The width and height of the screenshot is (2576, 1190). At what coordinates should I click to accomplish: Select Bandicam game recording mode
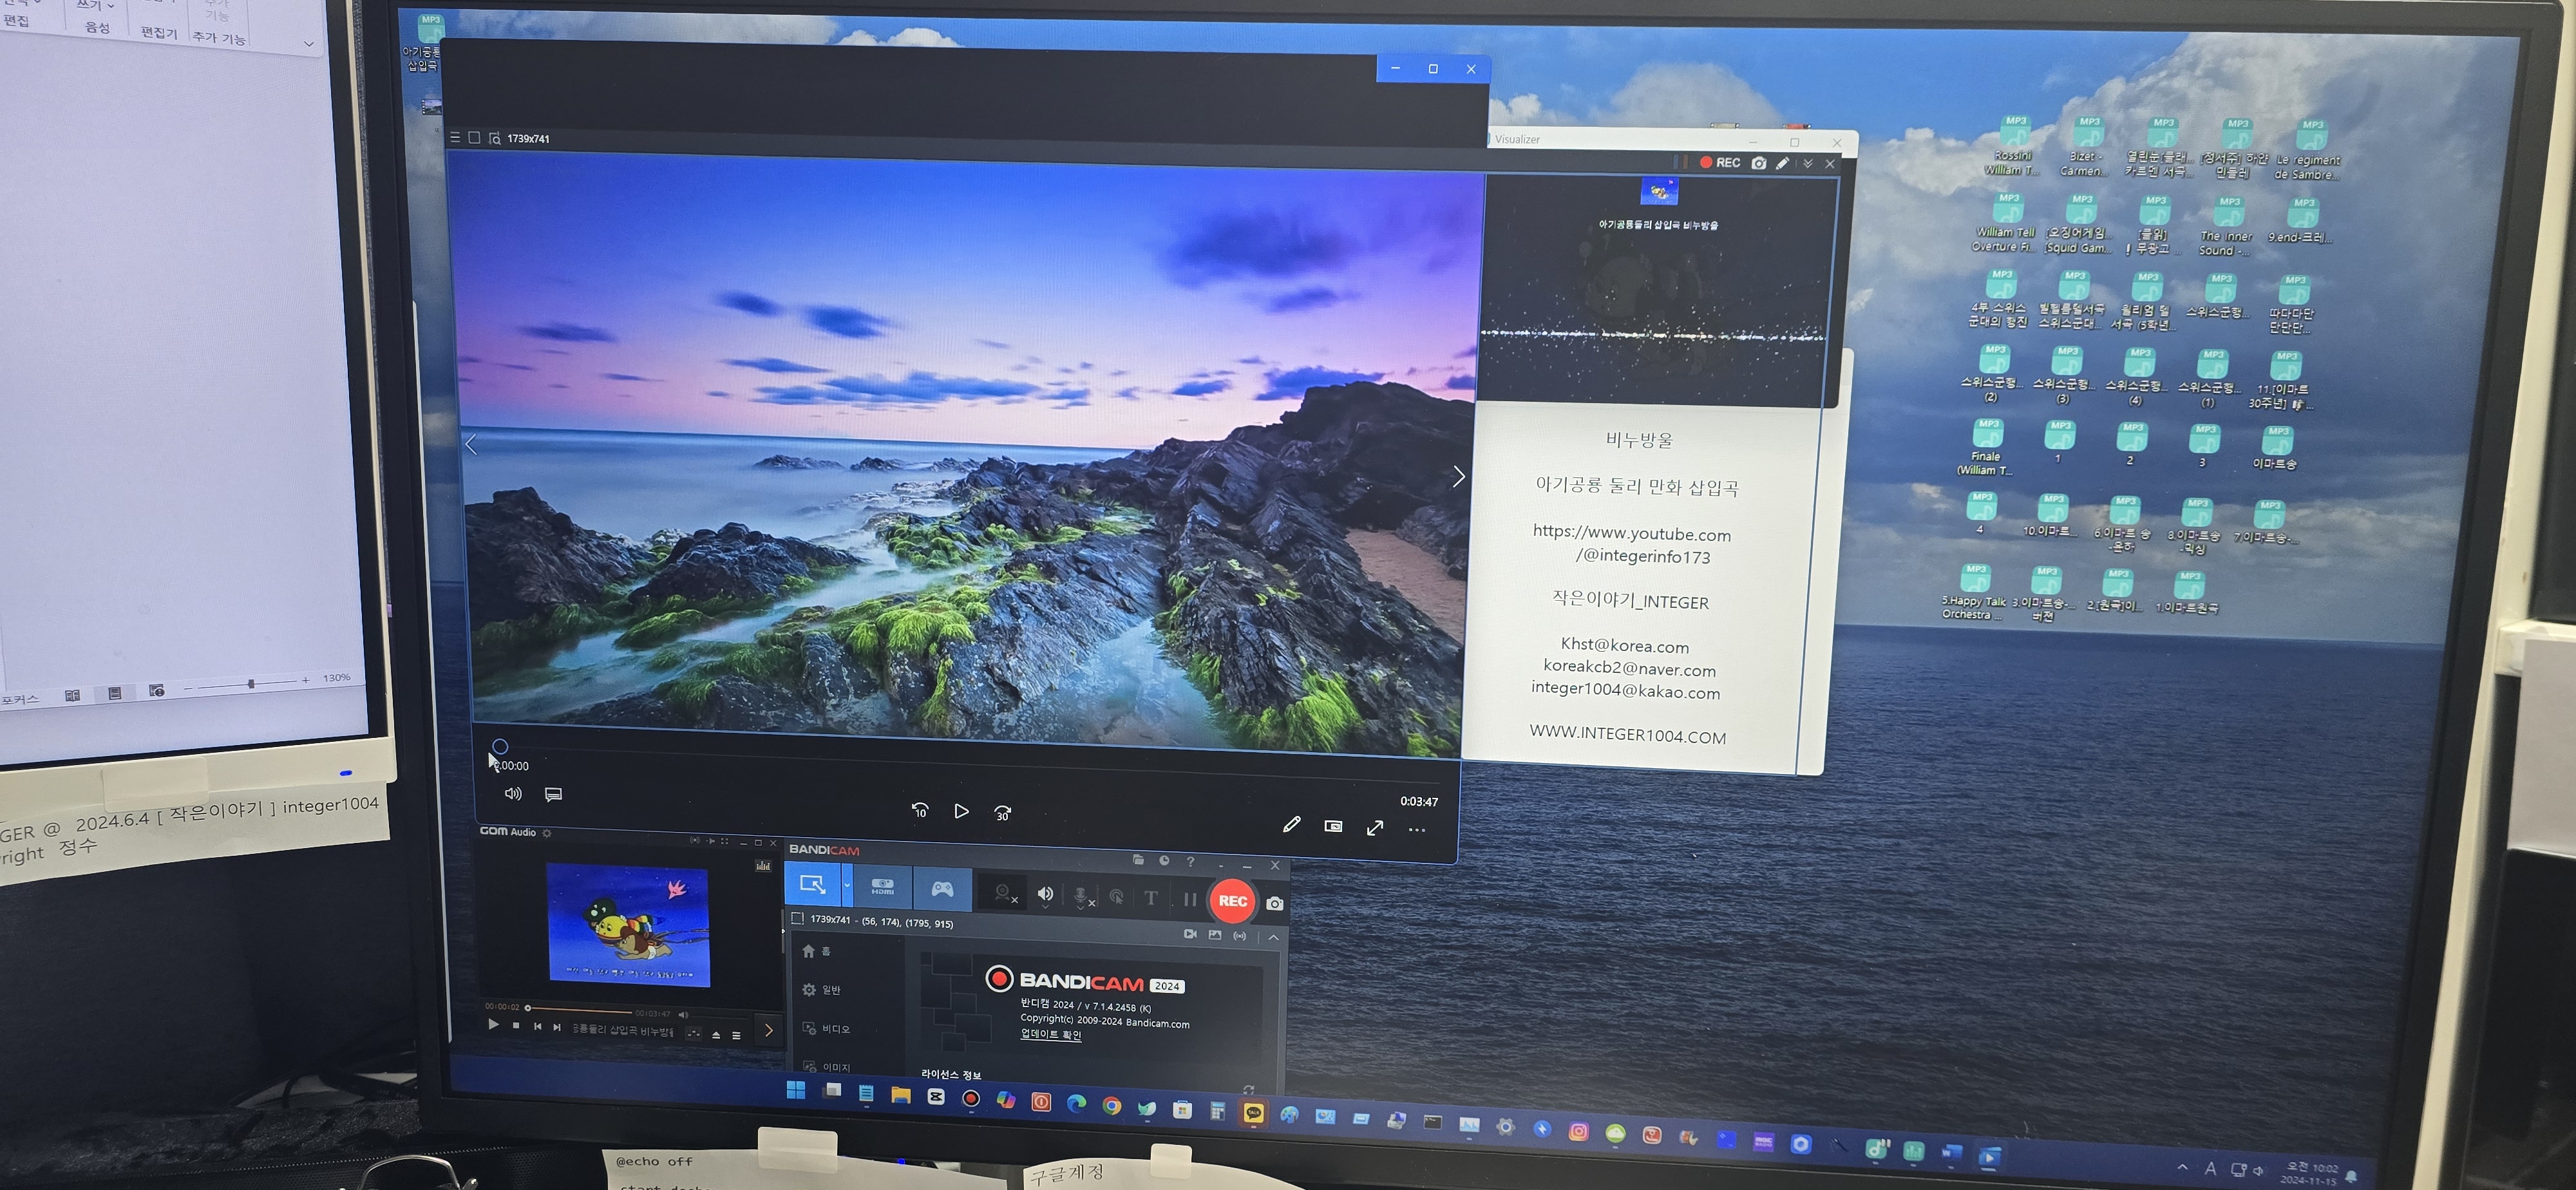pyautogui.click(x=942, y=888)
